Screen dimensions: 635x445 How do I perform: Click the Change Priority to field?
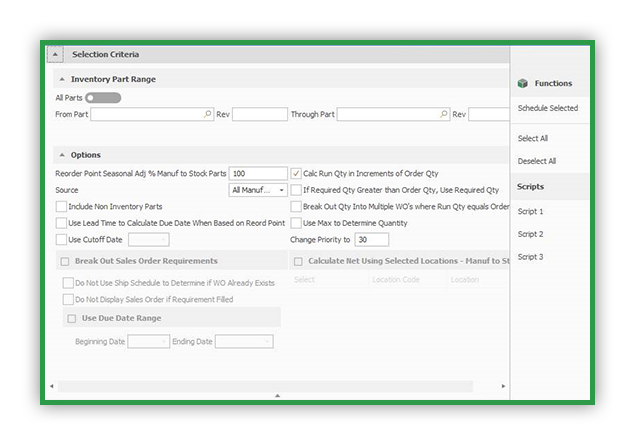(371, 240)
